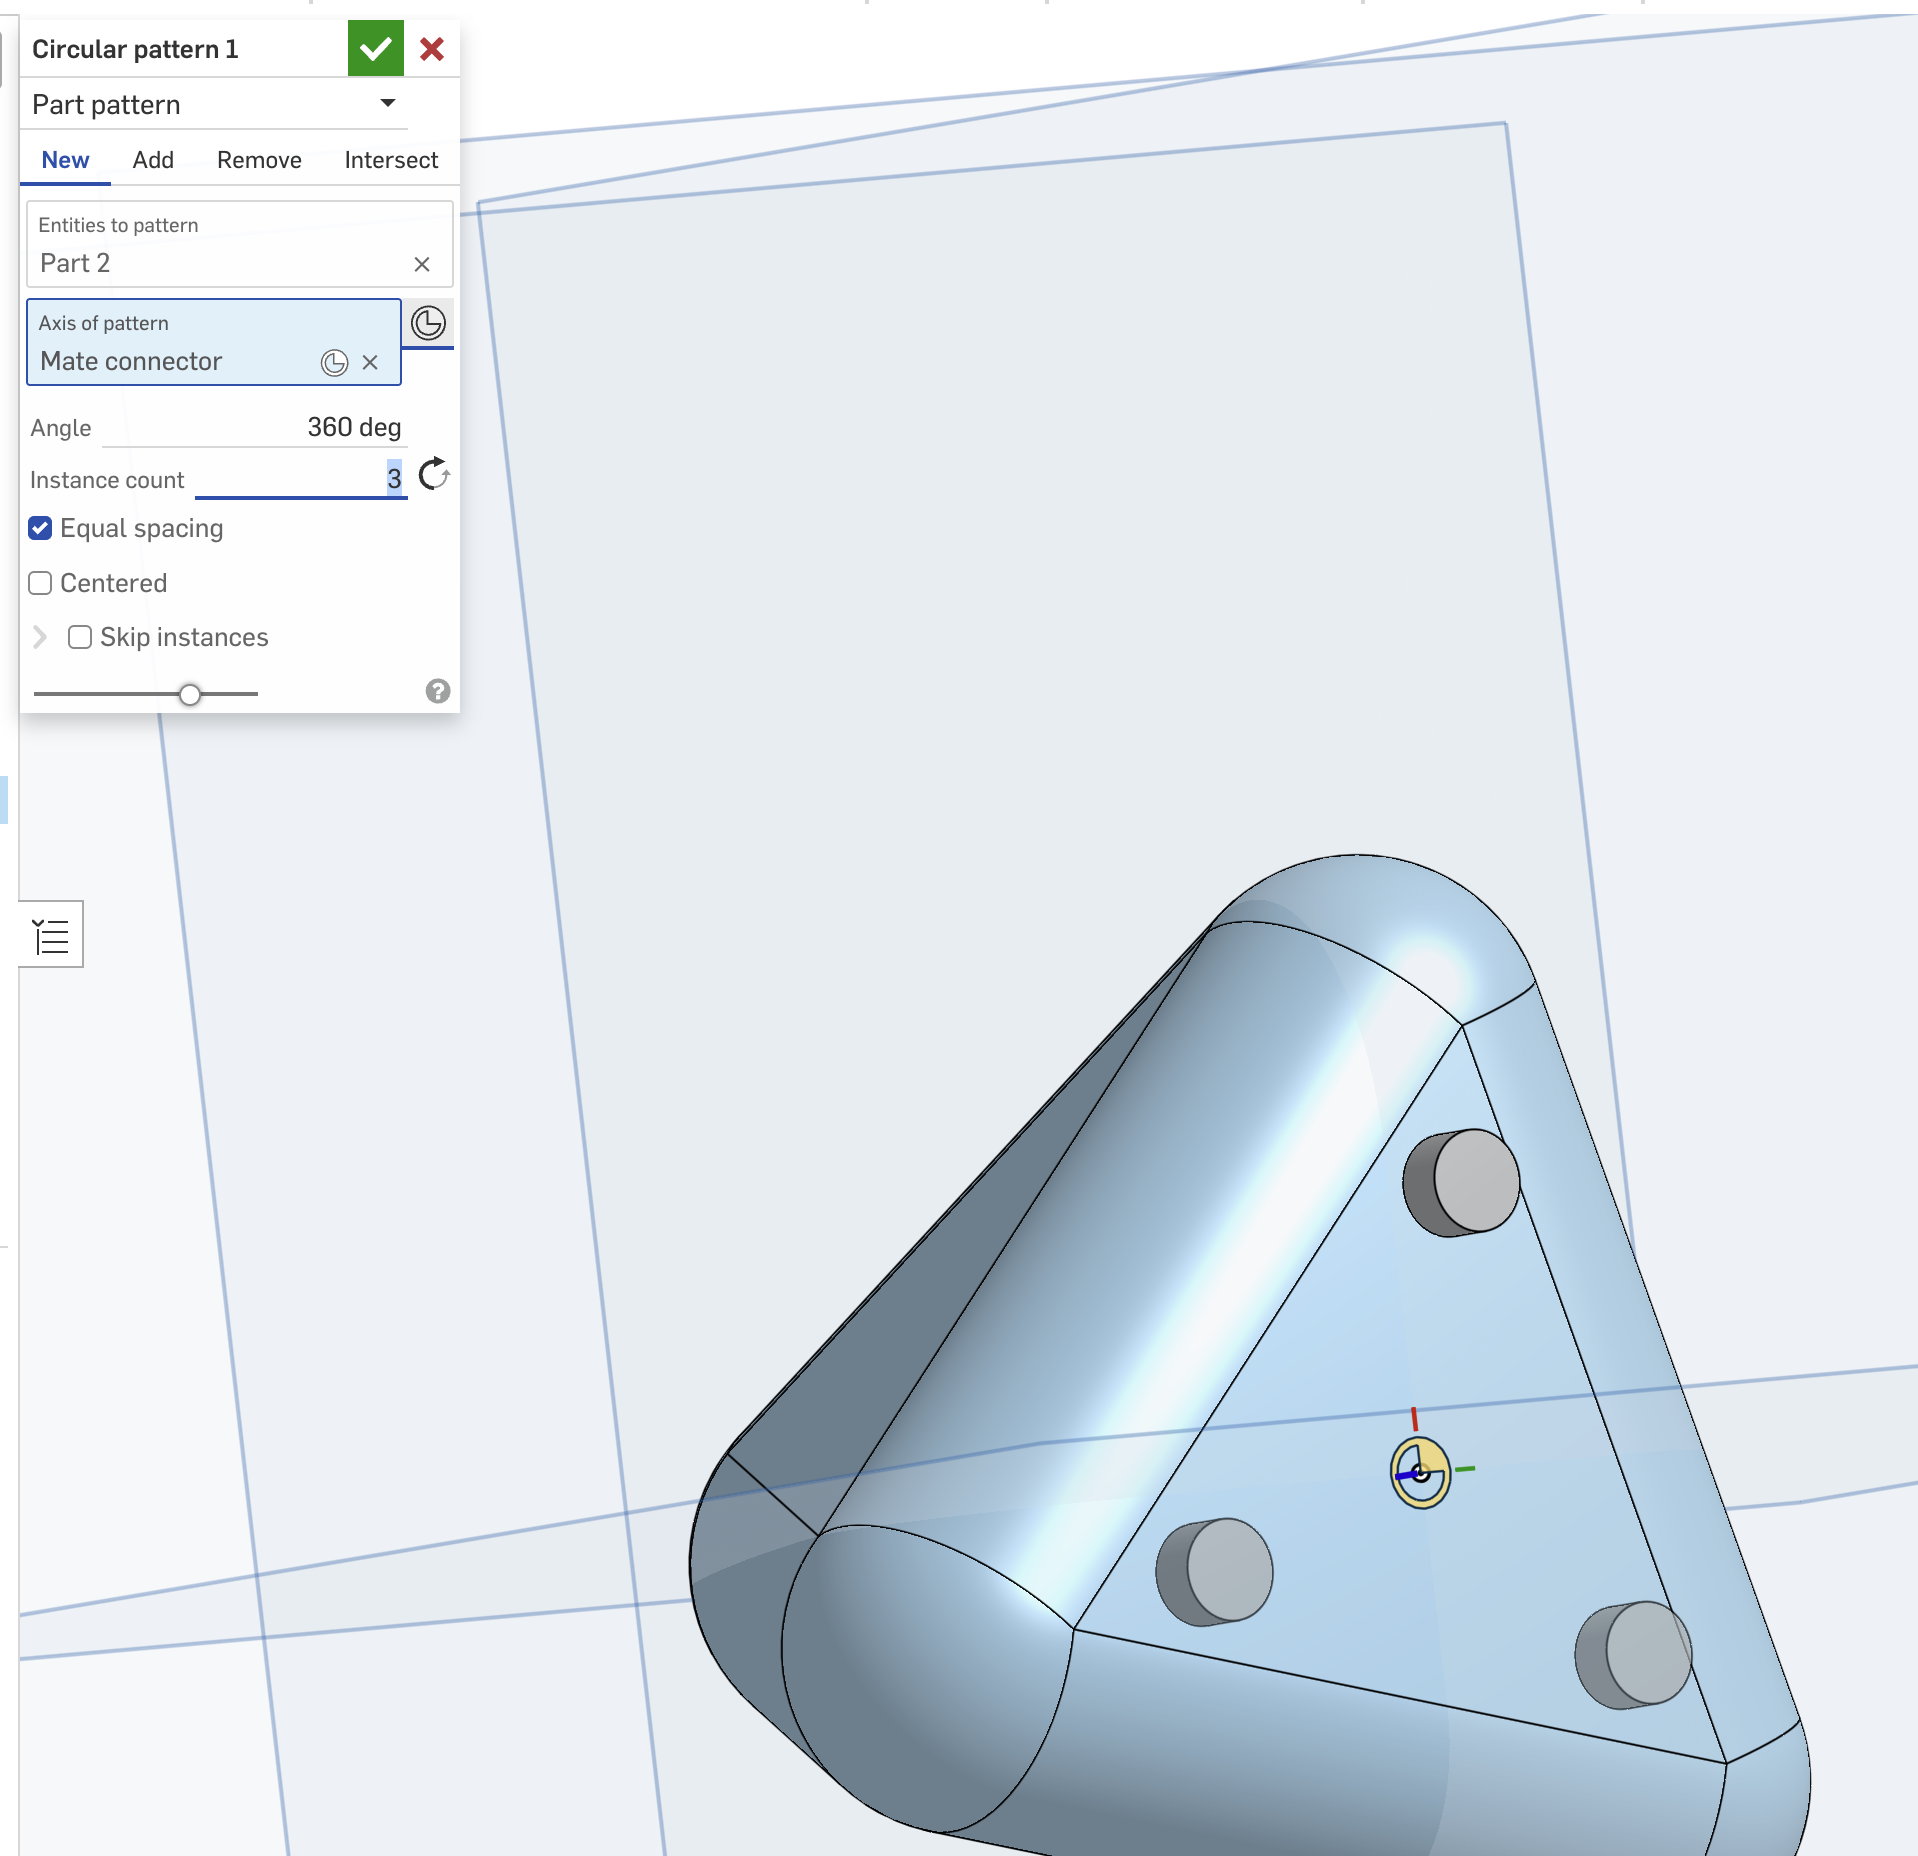Remove Part 2 from entities to pattern
This screenshot has height=1856, width=1918.
pos(422,264)
